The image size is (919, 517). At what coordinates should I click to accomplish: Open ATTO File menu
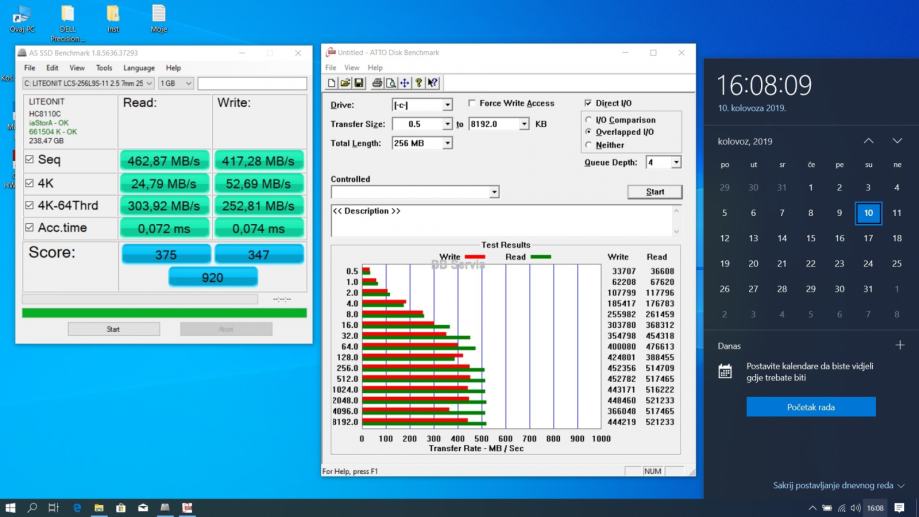pyautogui.click(x=331, y=68)
